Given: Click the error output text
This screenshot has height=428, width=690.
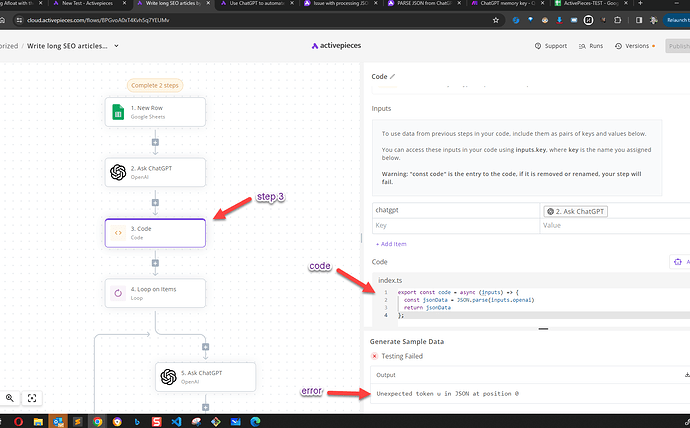Looking at the screenshot, I should (448, 394).
